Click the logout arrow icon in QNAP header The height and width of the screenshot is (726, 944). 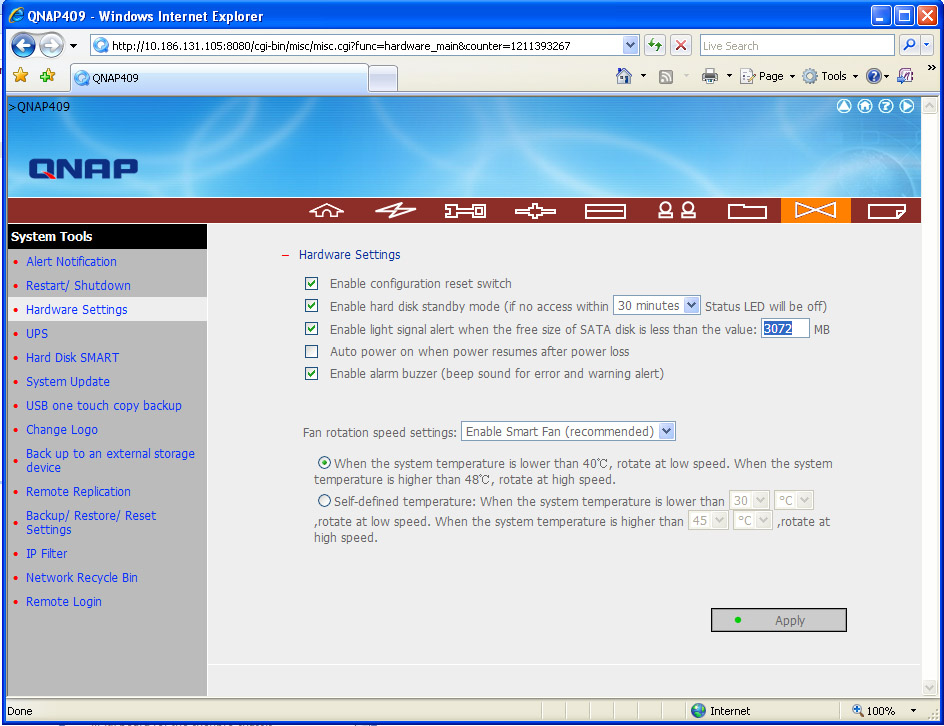[x=907, y=107]
